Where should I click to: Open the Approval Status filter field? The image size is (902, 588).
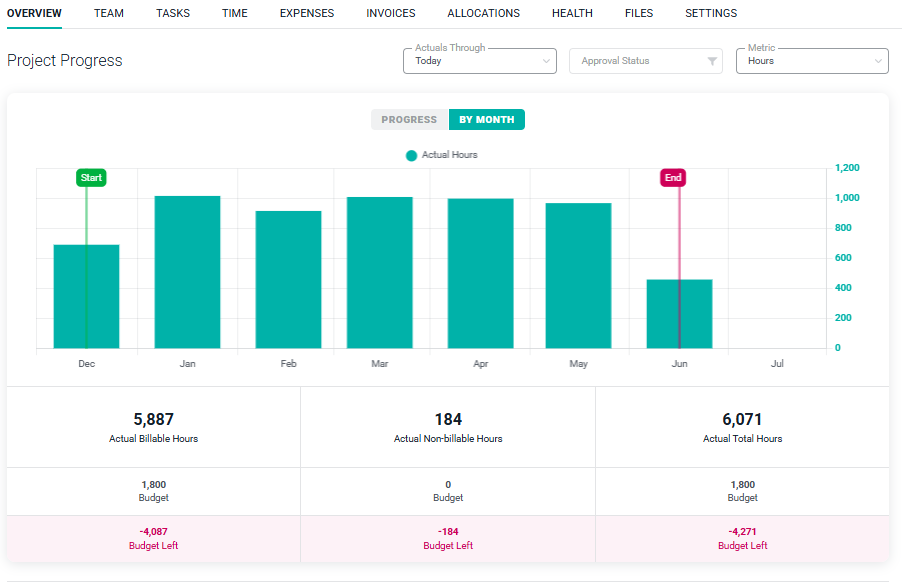pyautogui.click(x=645, y=61)
